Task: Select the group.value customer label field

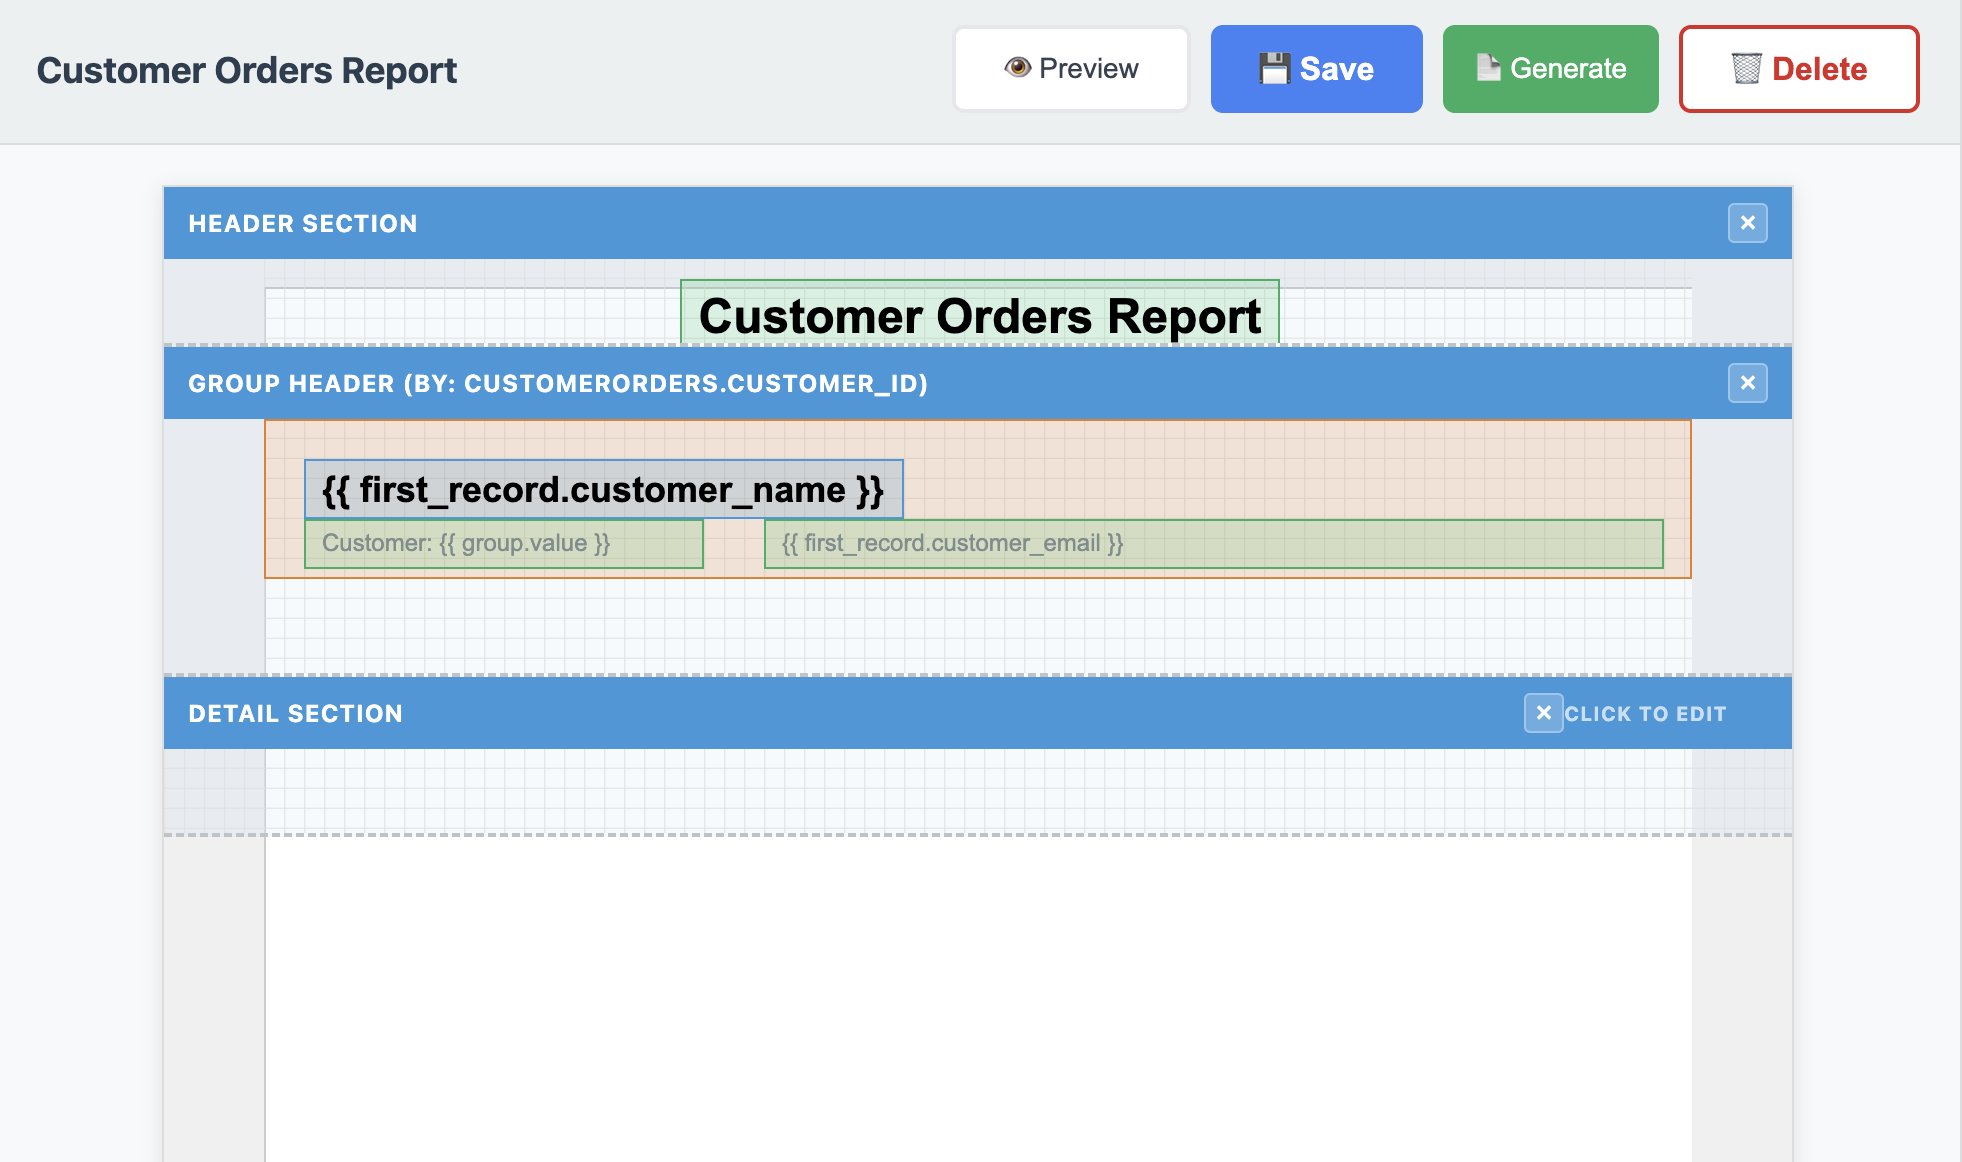Action: coord(503,543)
